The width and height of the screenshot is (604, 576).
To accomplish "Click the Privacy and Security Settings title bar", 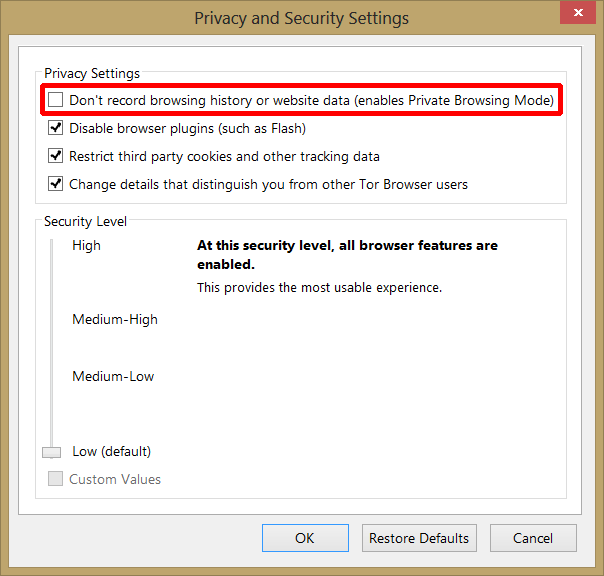I will pyautogui.click(x=300, y=18).
